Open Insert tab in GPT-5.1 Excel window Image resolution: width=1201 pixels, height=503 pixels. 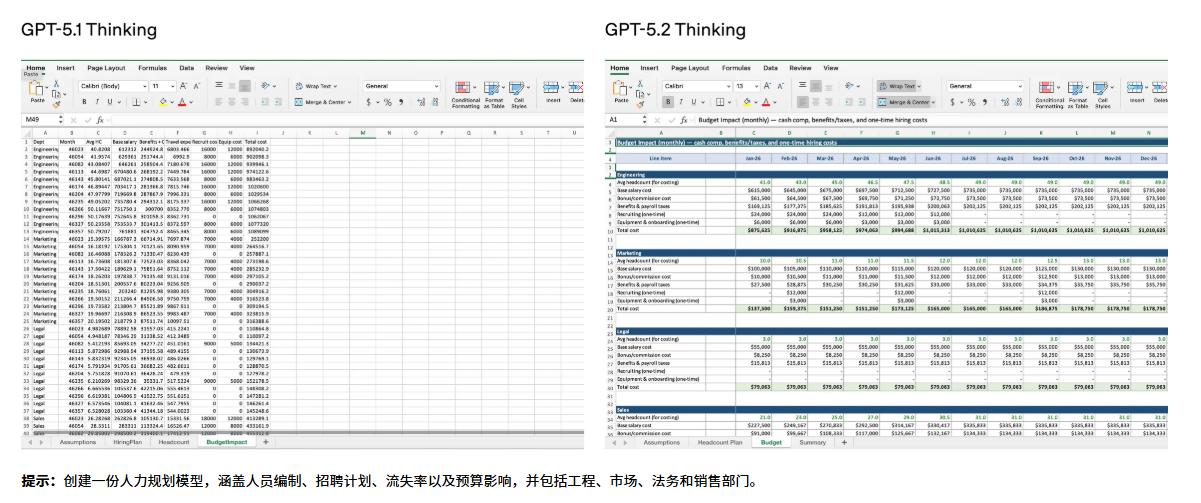65,68
